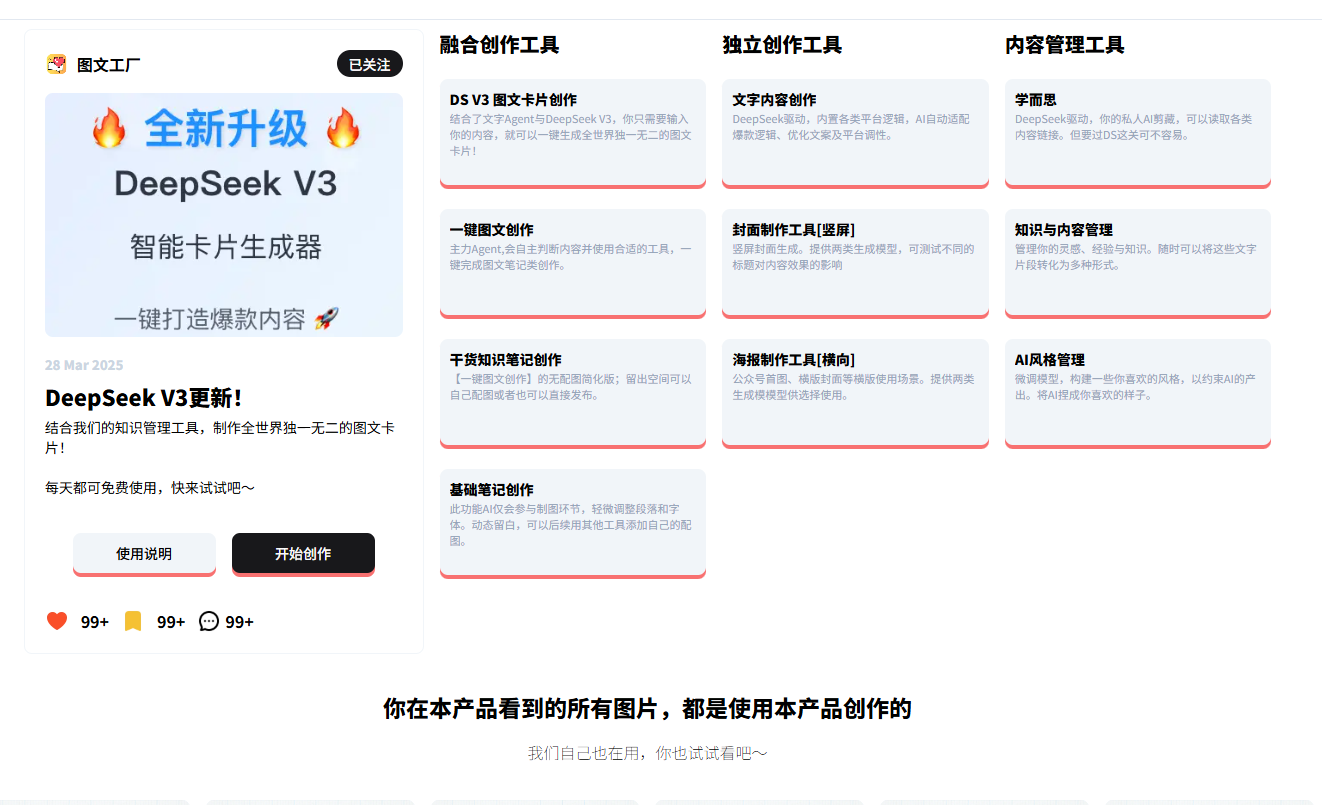Select 封面制作工具[竖屏] card
The image size is (1322, 805).
click(x=855, y=262)
